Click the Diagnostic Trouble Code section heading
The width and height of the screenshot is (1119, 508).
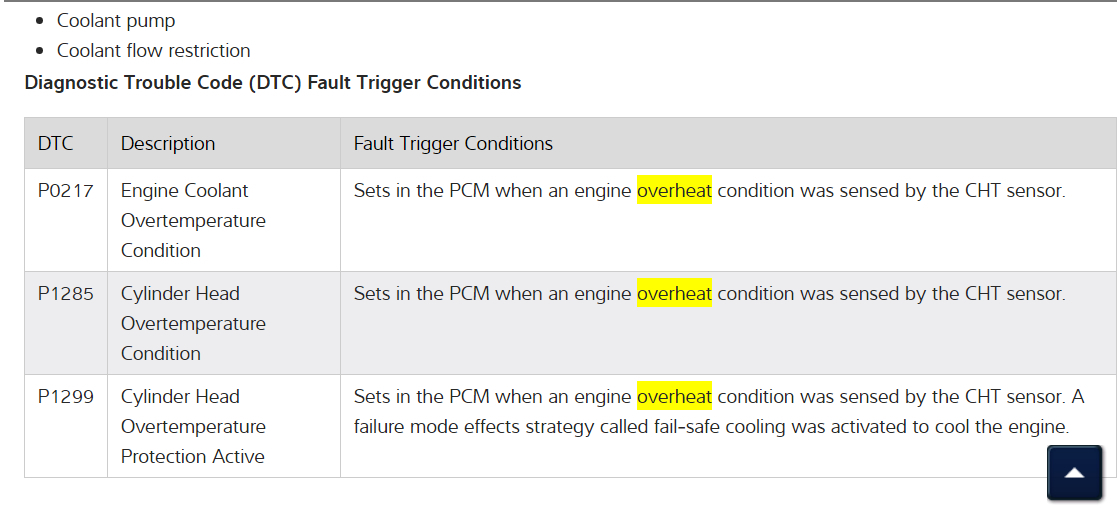(273, 82)
